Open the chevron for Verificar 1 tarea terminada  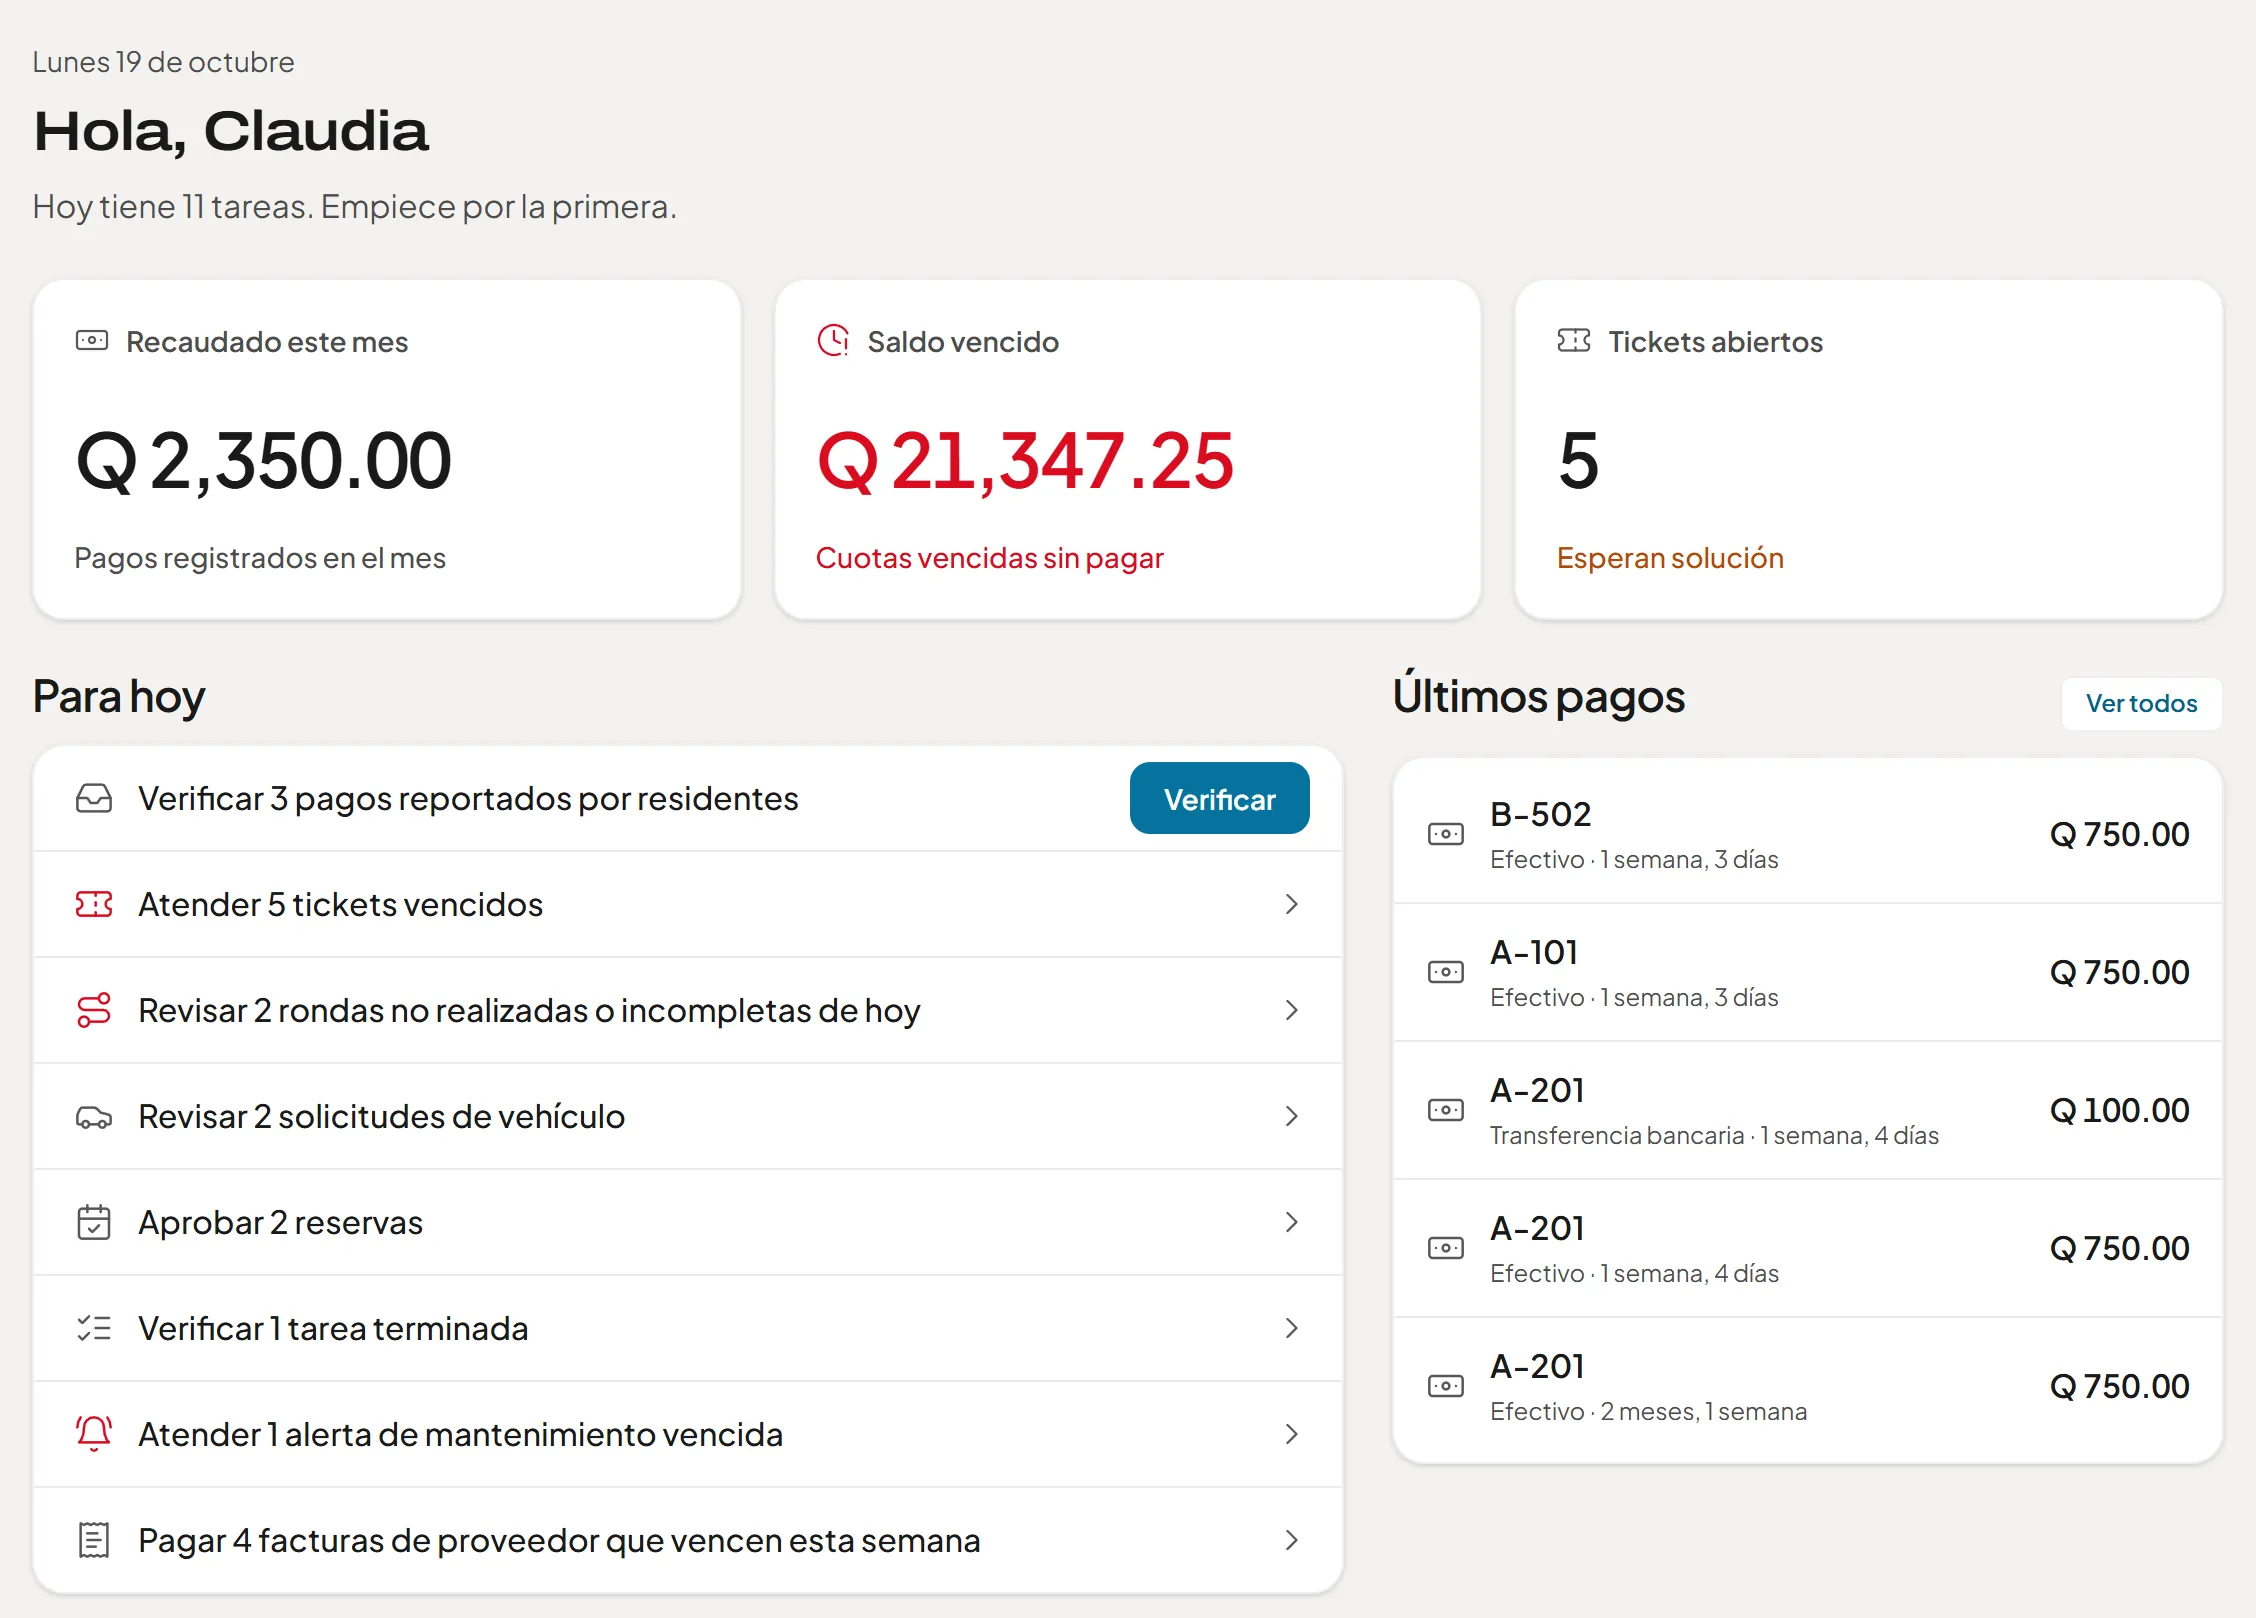(x=1292, y=1328)
